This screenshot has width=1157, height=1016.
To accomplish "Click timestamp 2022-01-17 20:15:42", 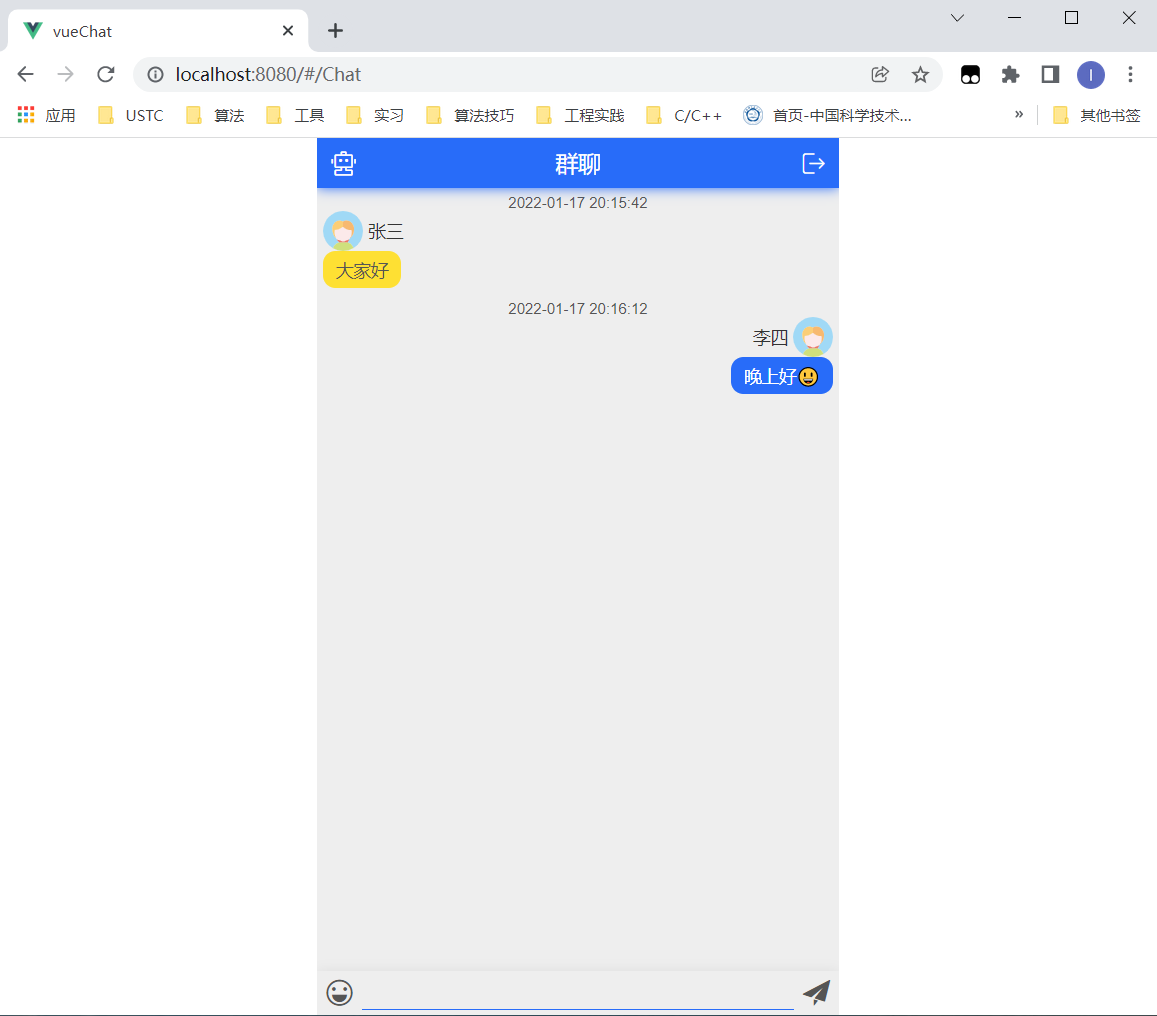I will pyautogui.click(x=578, y=203).
